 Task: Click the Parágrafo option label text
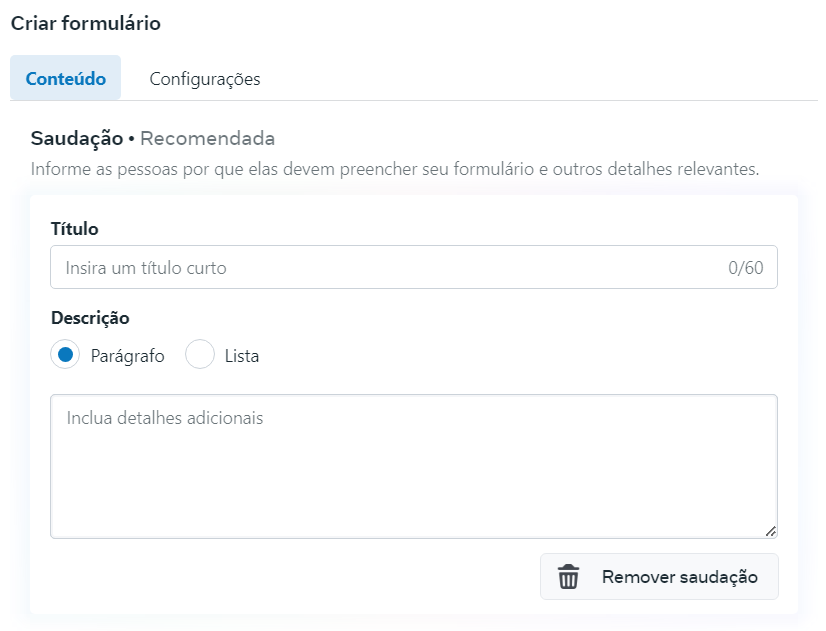pos(127,355)
